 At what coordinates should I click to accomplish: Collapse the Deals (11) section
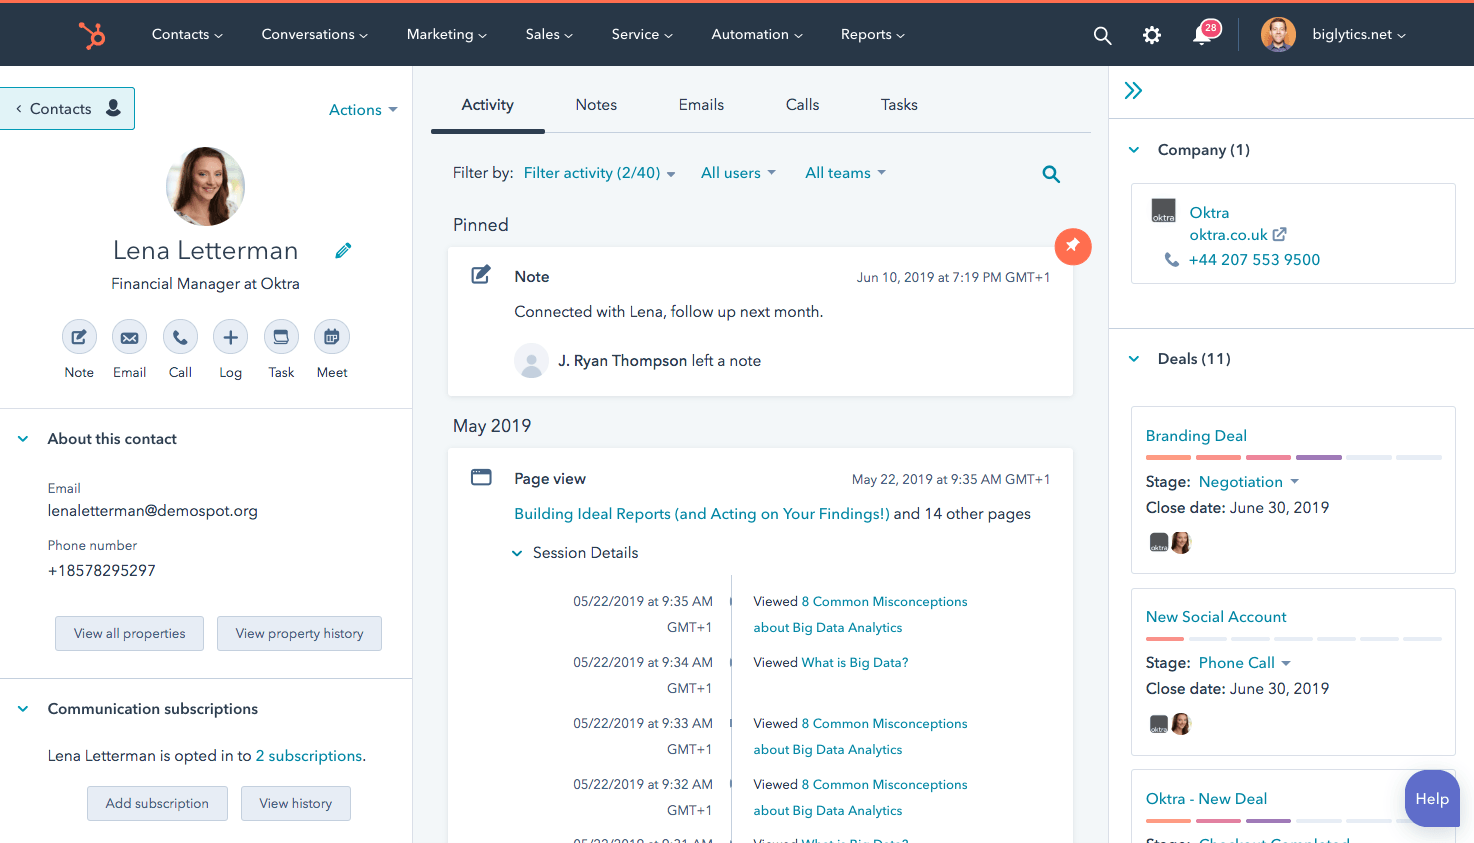[1134, 359]
